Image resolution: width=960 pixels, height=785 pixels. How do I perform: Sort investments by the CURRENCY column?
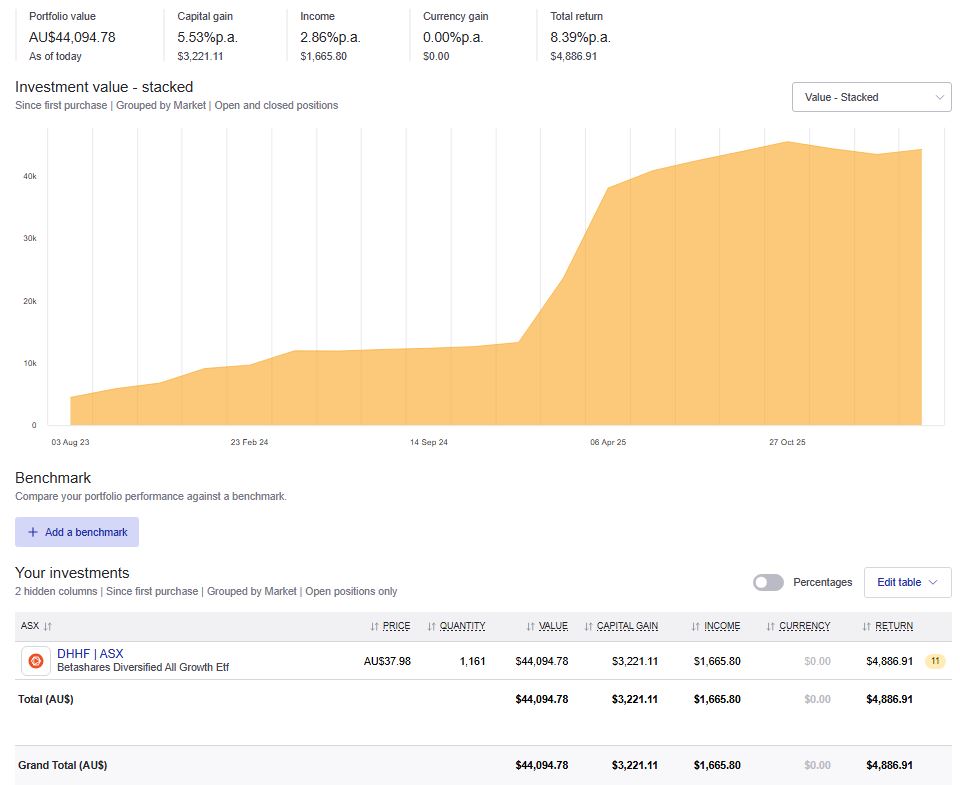pos(798,626)
